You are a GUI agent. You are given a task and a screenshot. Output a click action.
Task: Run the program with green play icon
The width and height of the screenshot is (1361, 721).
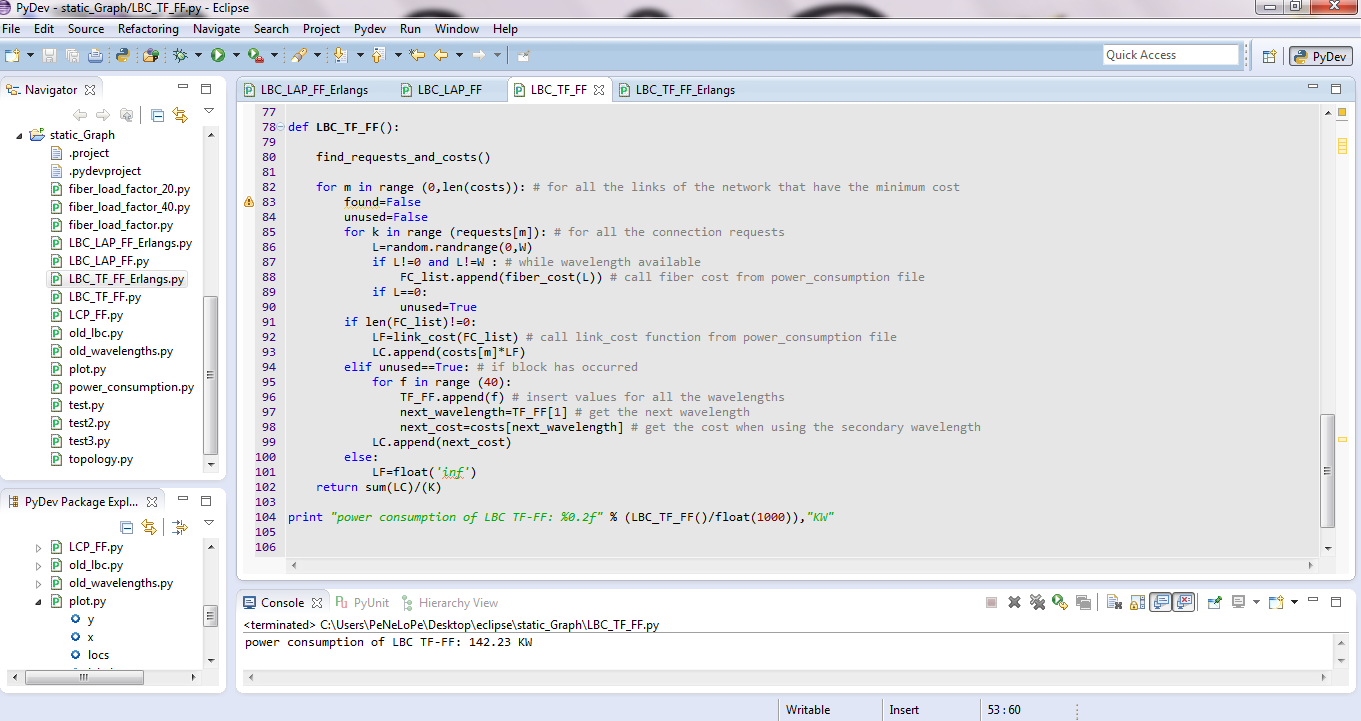[217, 55]
